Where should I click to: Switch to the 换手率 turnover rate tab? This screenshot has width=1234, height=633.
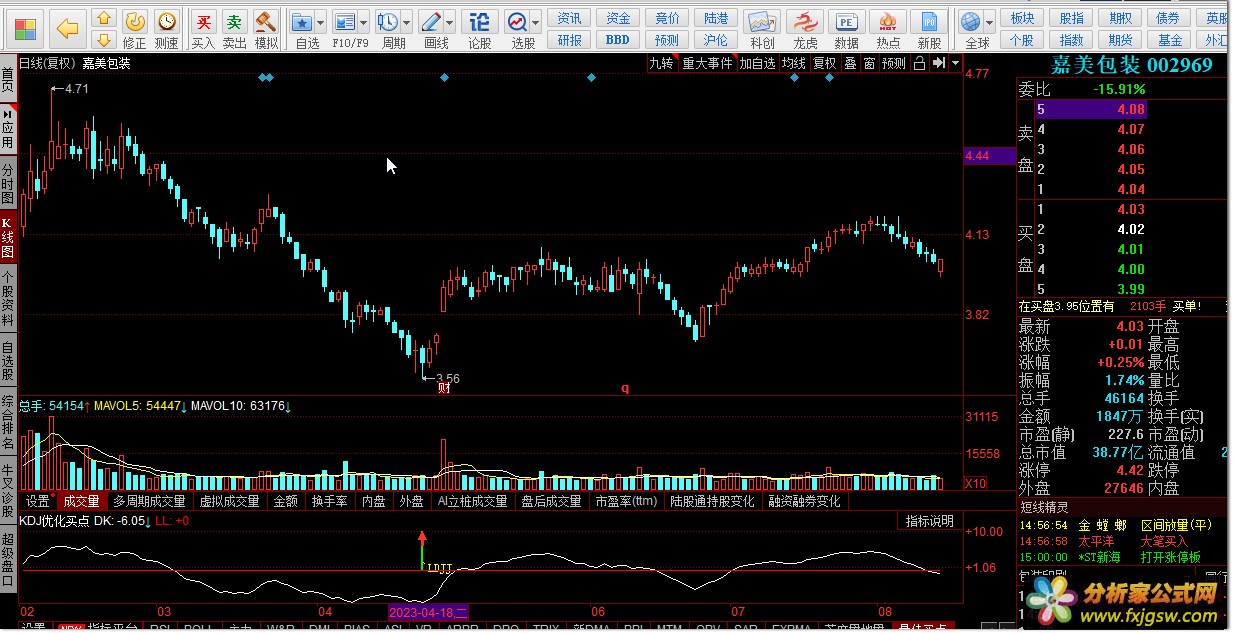(329, 501)
